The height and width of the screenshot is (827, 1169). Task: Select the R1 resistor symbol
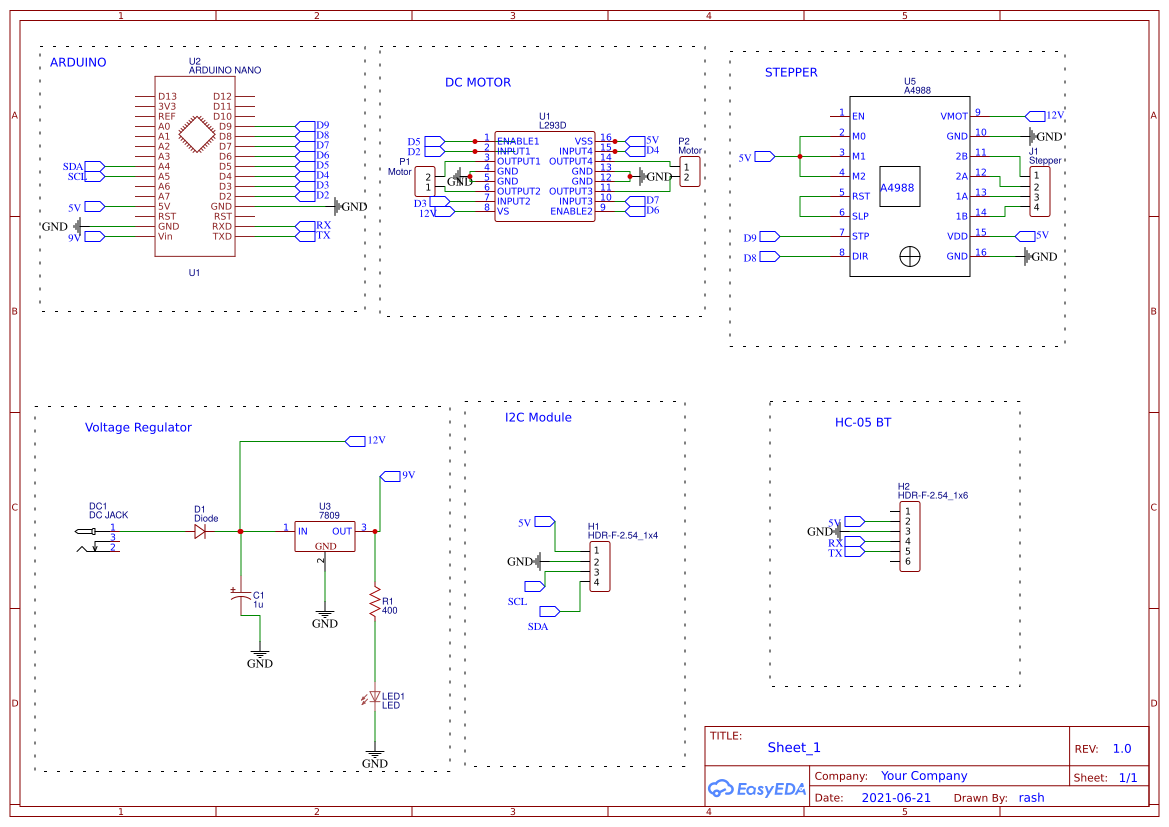click(375, 602)
